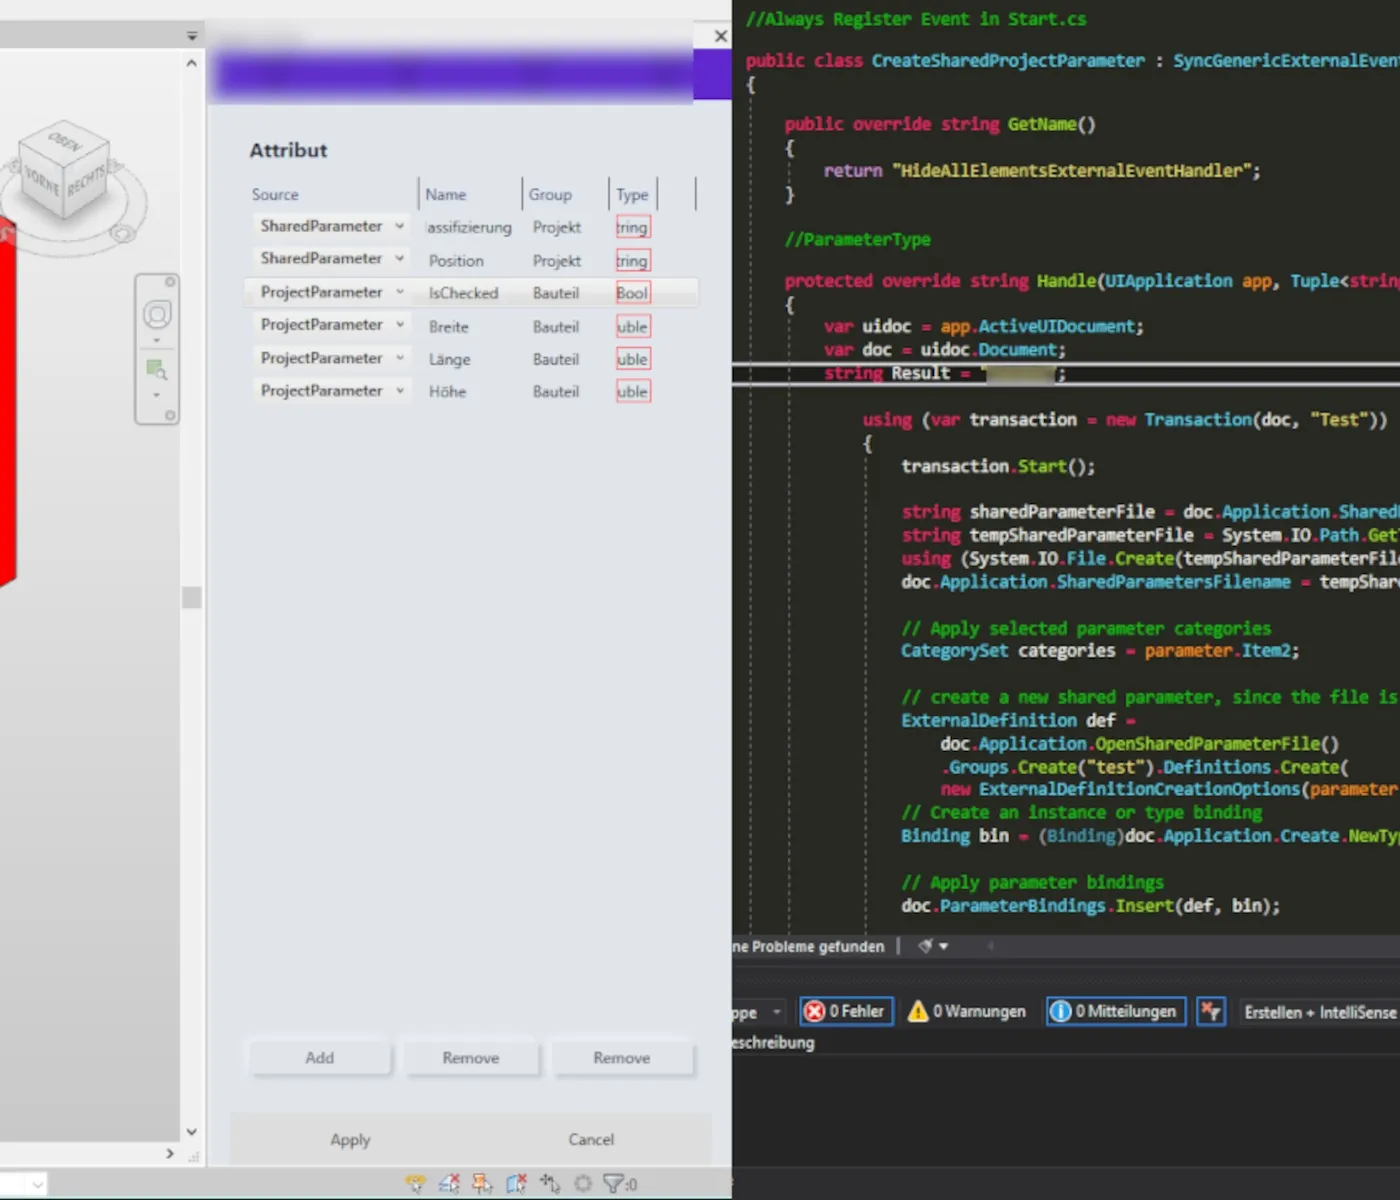Click the clear error list filter icon
1400x1200 pixels.
coord(1210,1012)
